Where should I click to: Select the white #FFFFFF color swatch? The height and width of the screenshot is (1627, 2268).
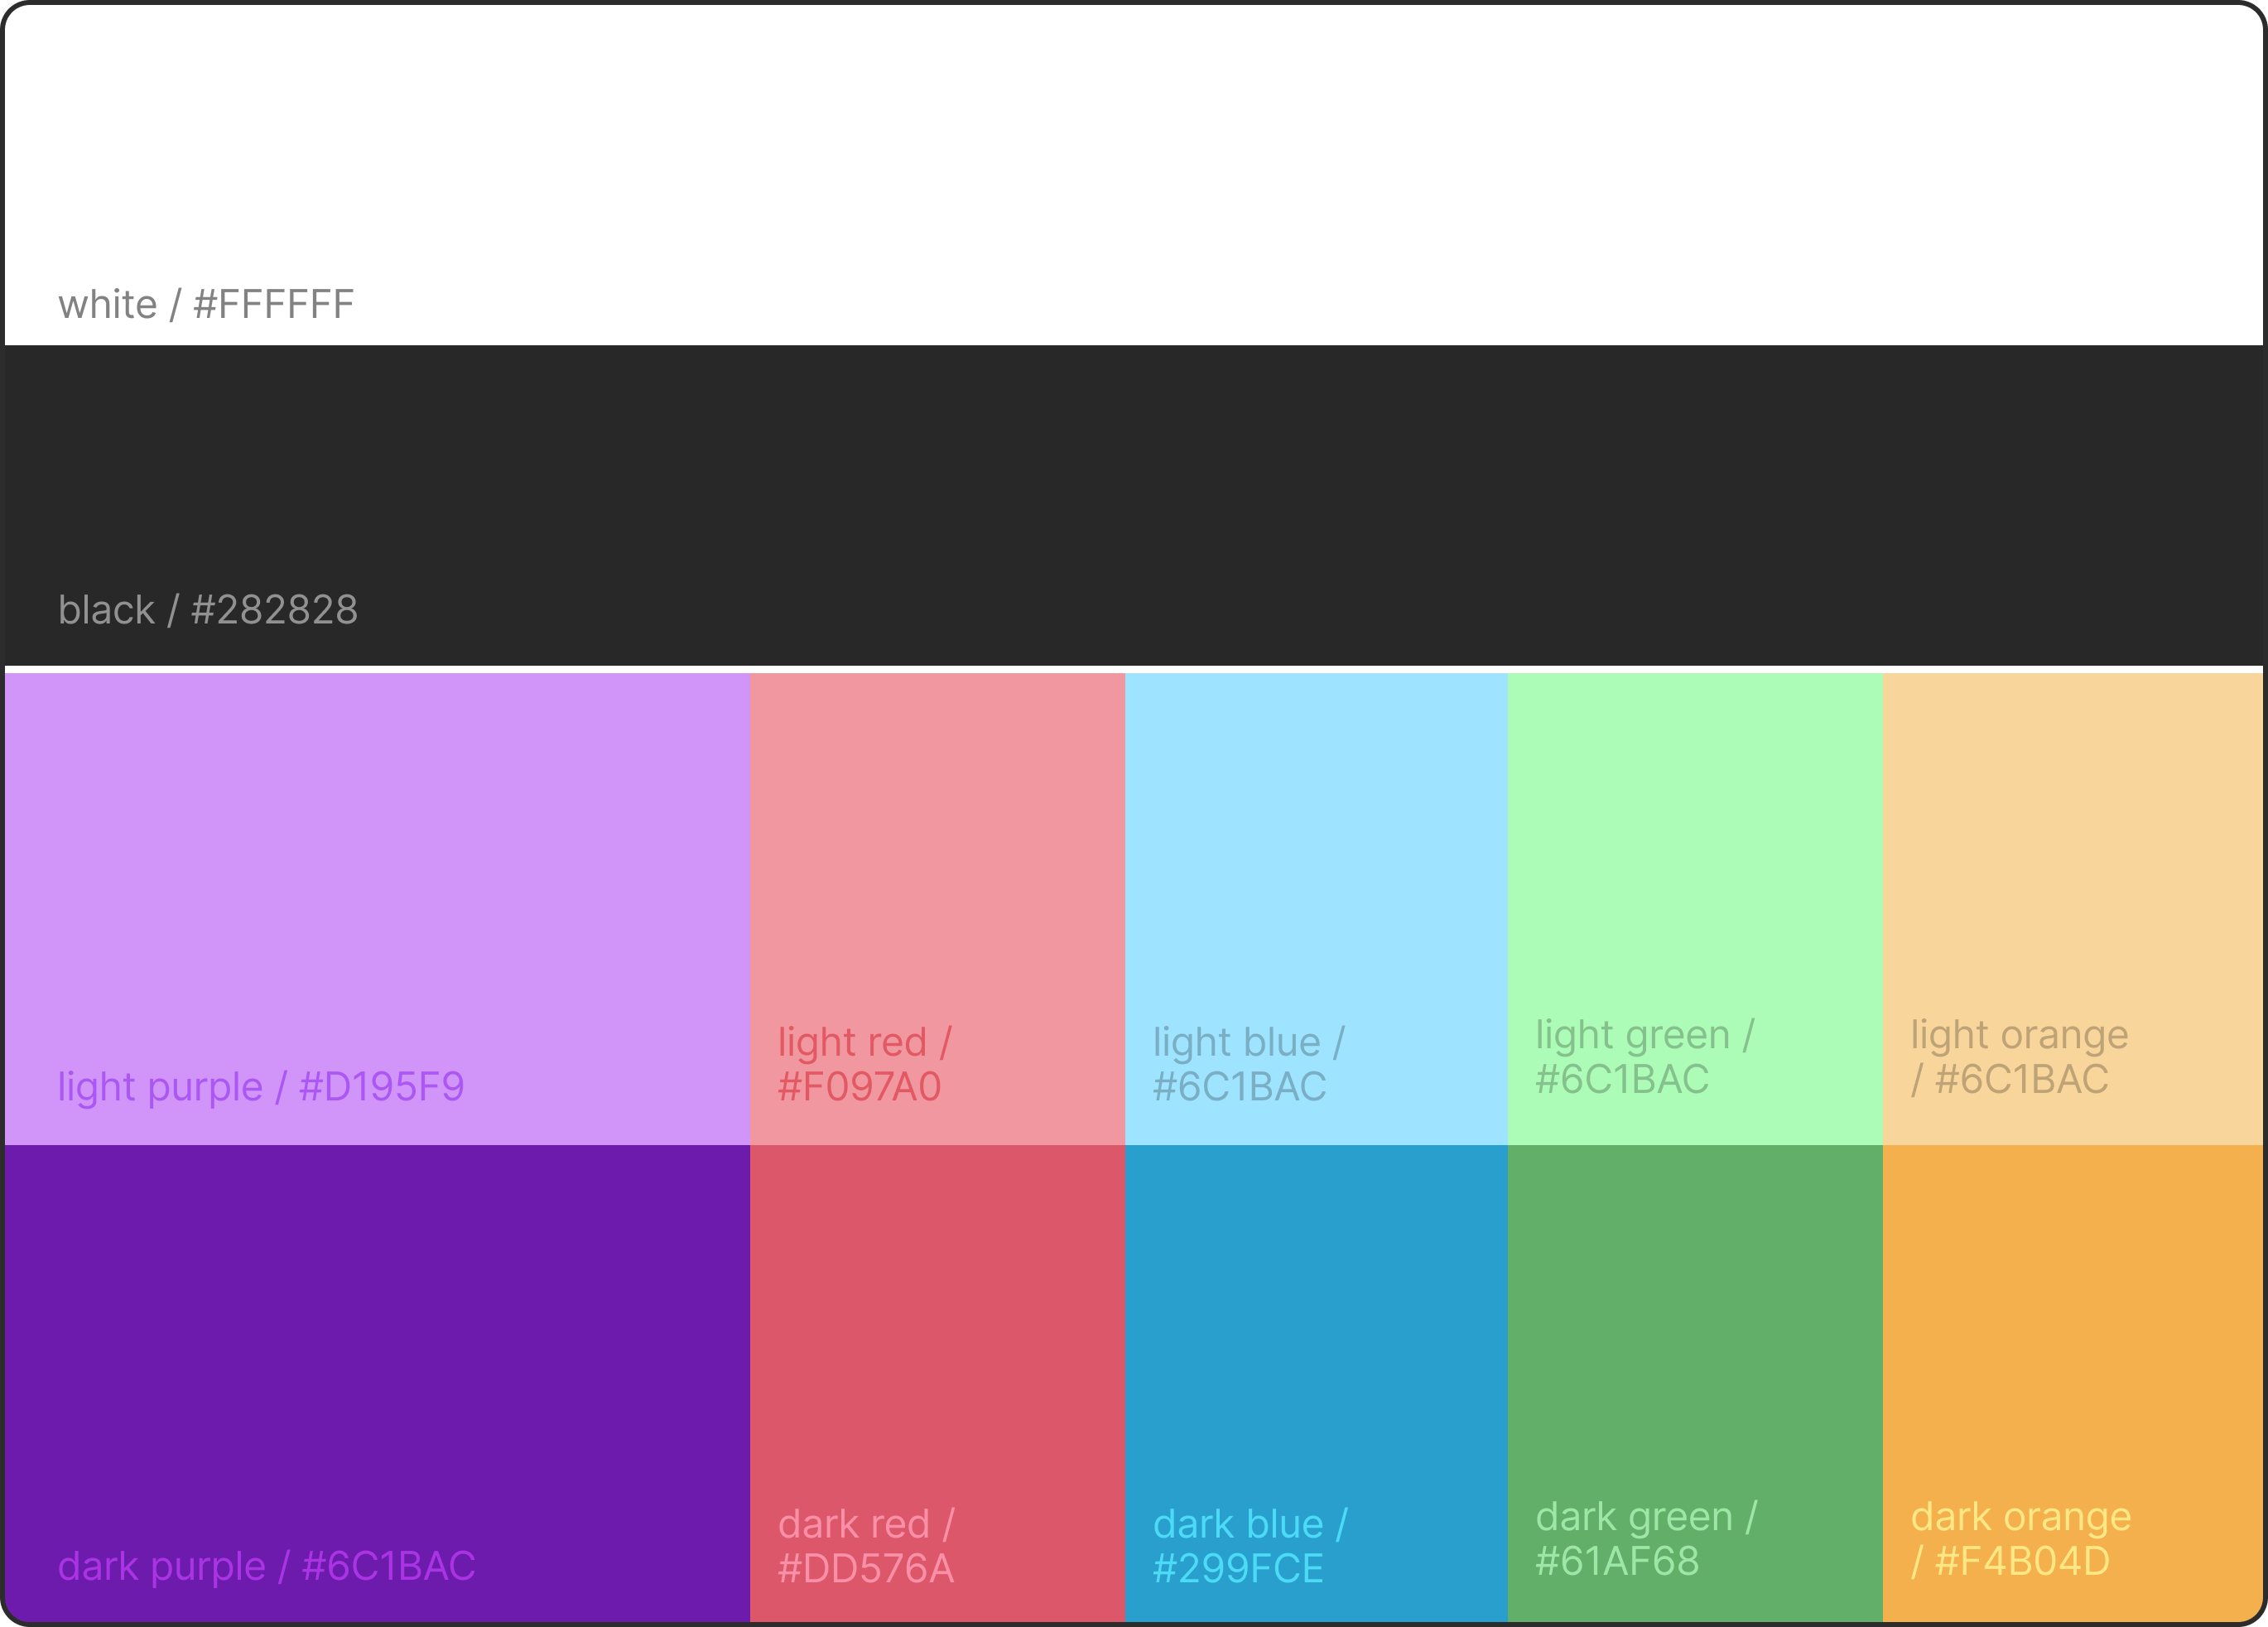point(1134,175)
